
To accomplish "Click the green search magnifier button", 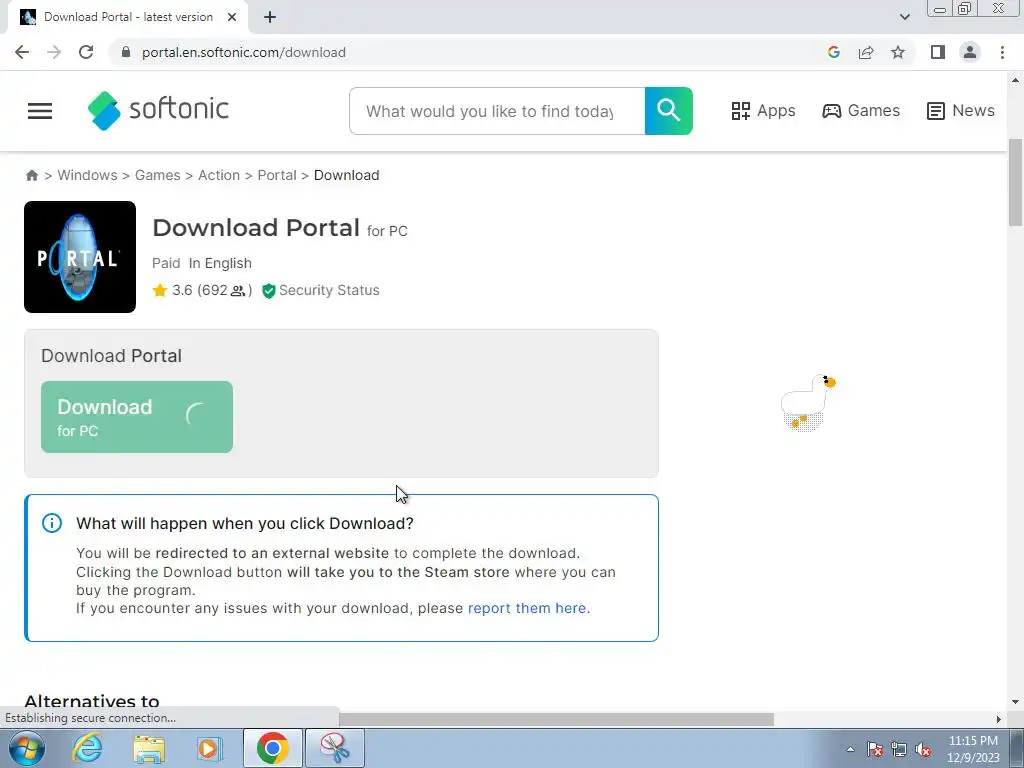I will pyautogui.click(x=668, y=111).
